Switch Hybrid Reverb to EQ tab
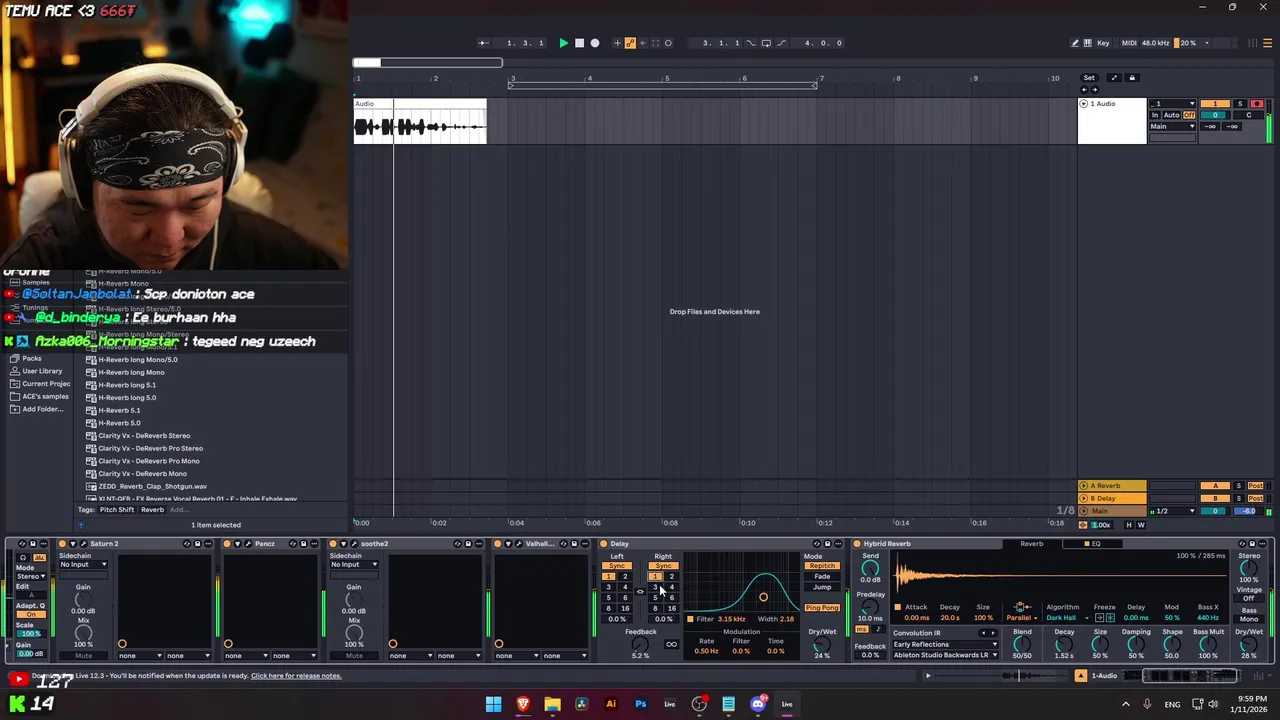The height and width of the screenshot is (720, 1280). [x=1092, y=544]
